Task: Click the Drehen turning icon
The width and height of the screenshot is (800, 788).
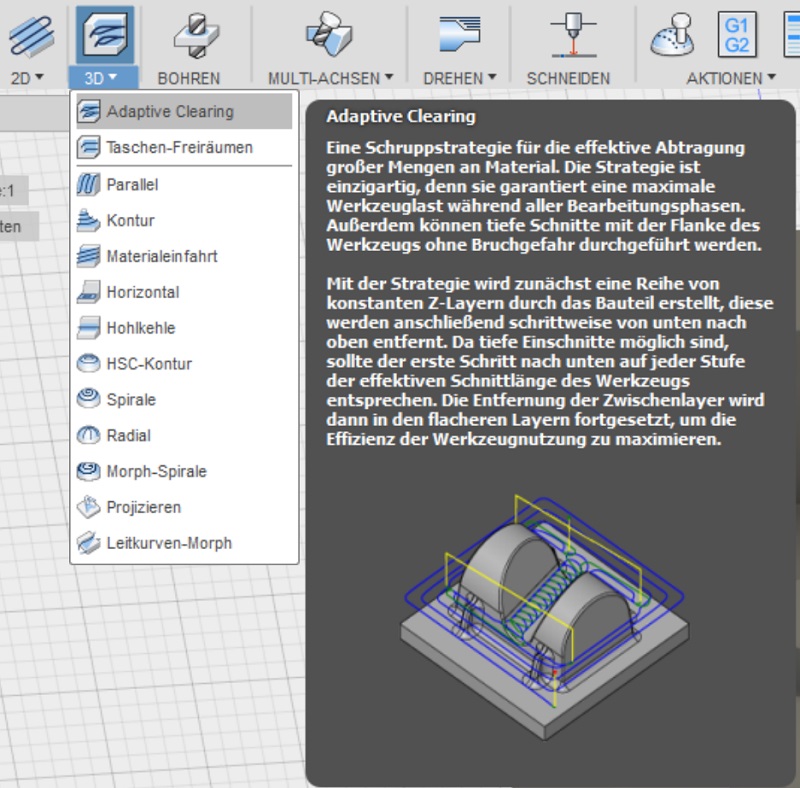Action: (x=460, y=34)
